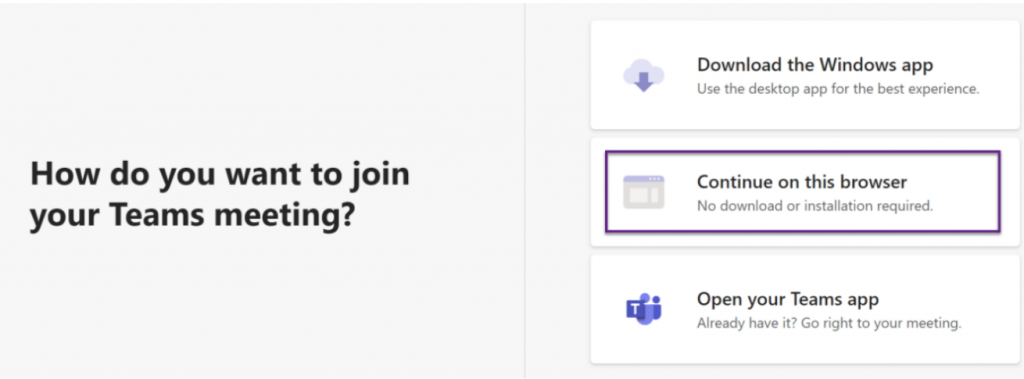This screenshot has width=1024, height=379.
Task: Click the 'Download the Windows app' title
Action: [815, 65]
